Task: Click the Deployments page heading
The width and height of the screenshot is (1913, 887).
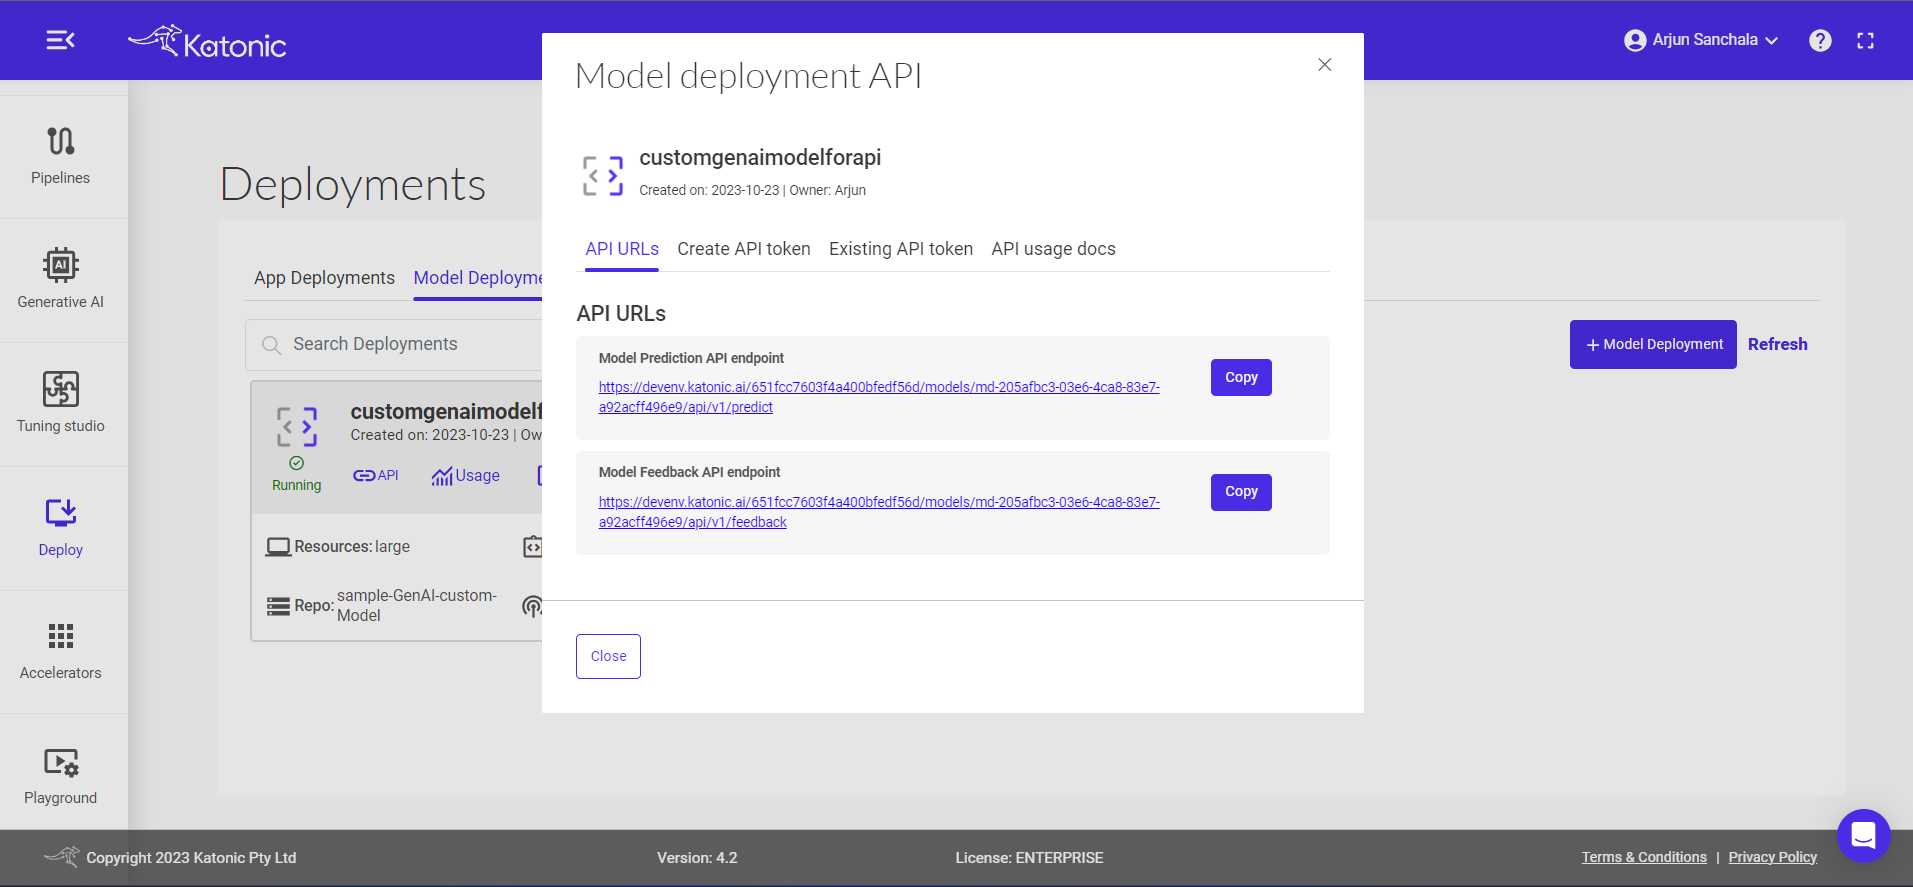Action: tap(352, 185)
